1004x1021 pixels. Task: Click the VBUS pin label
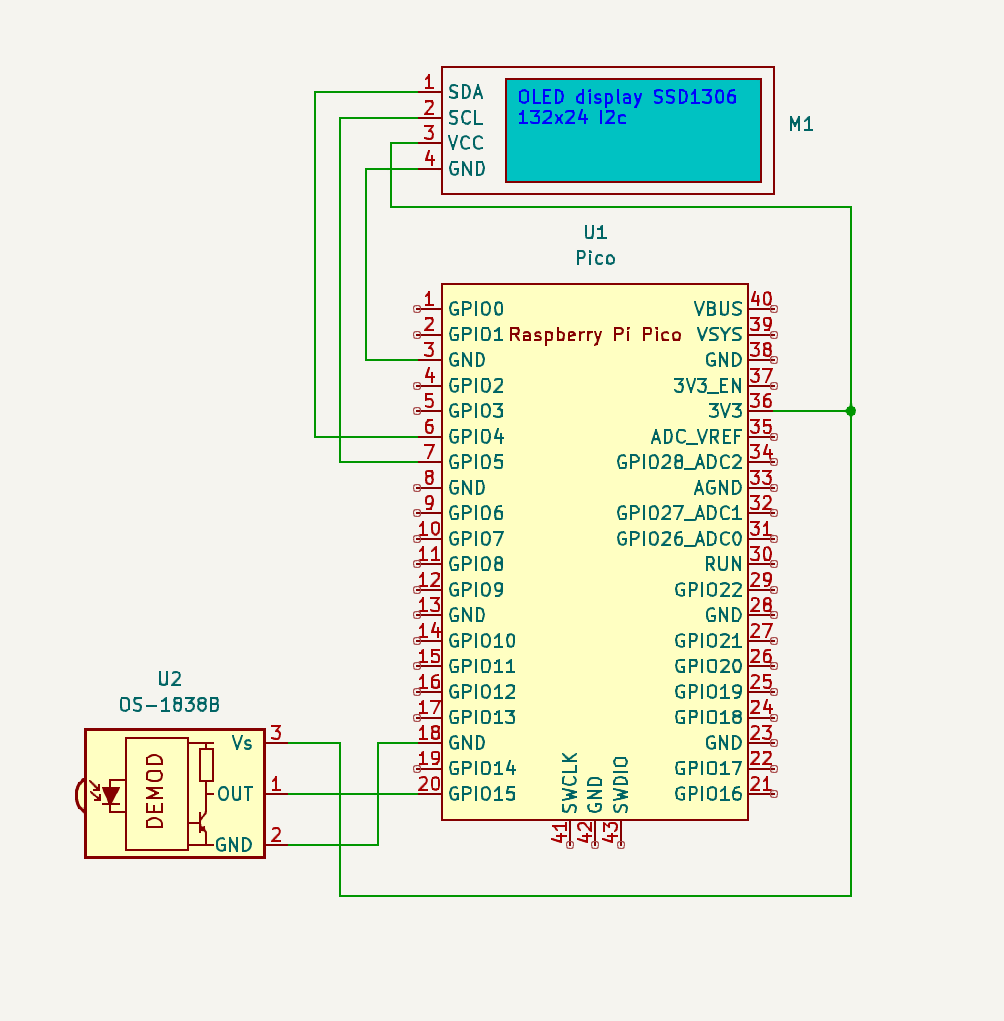pyautogui.click(x=718, y=309)
